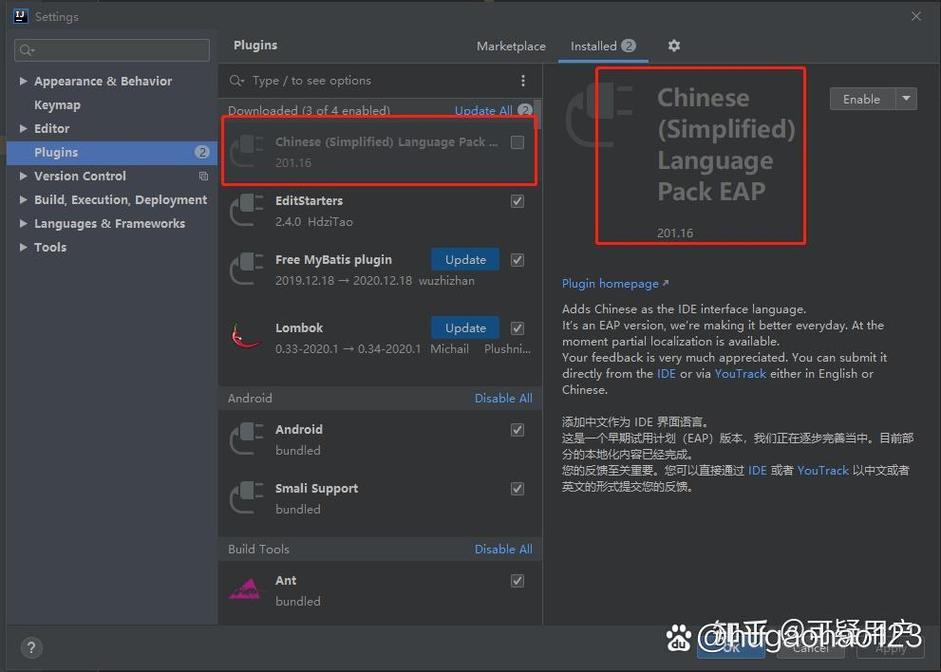Disable the Lombok plugin checkbox

pyautogui.click(x=517, y=329)
